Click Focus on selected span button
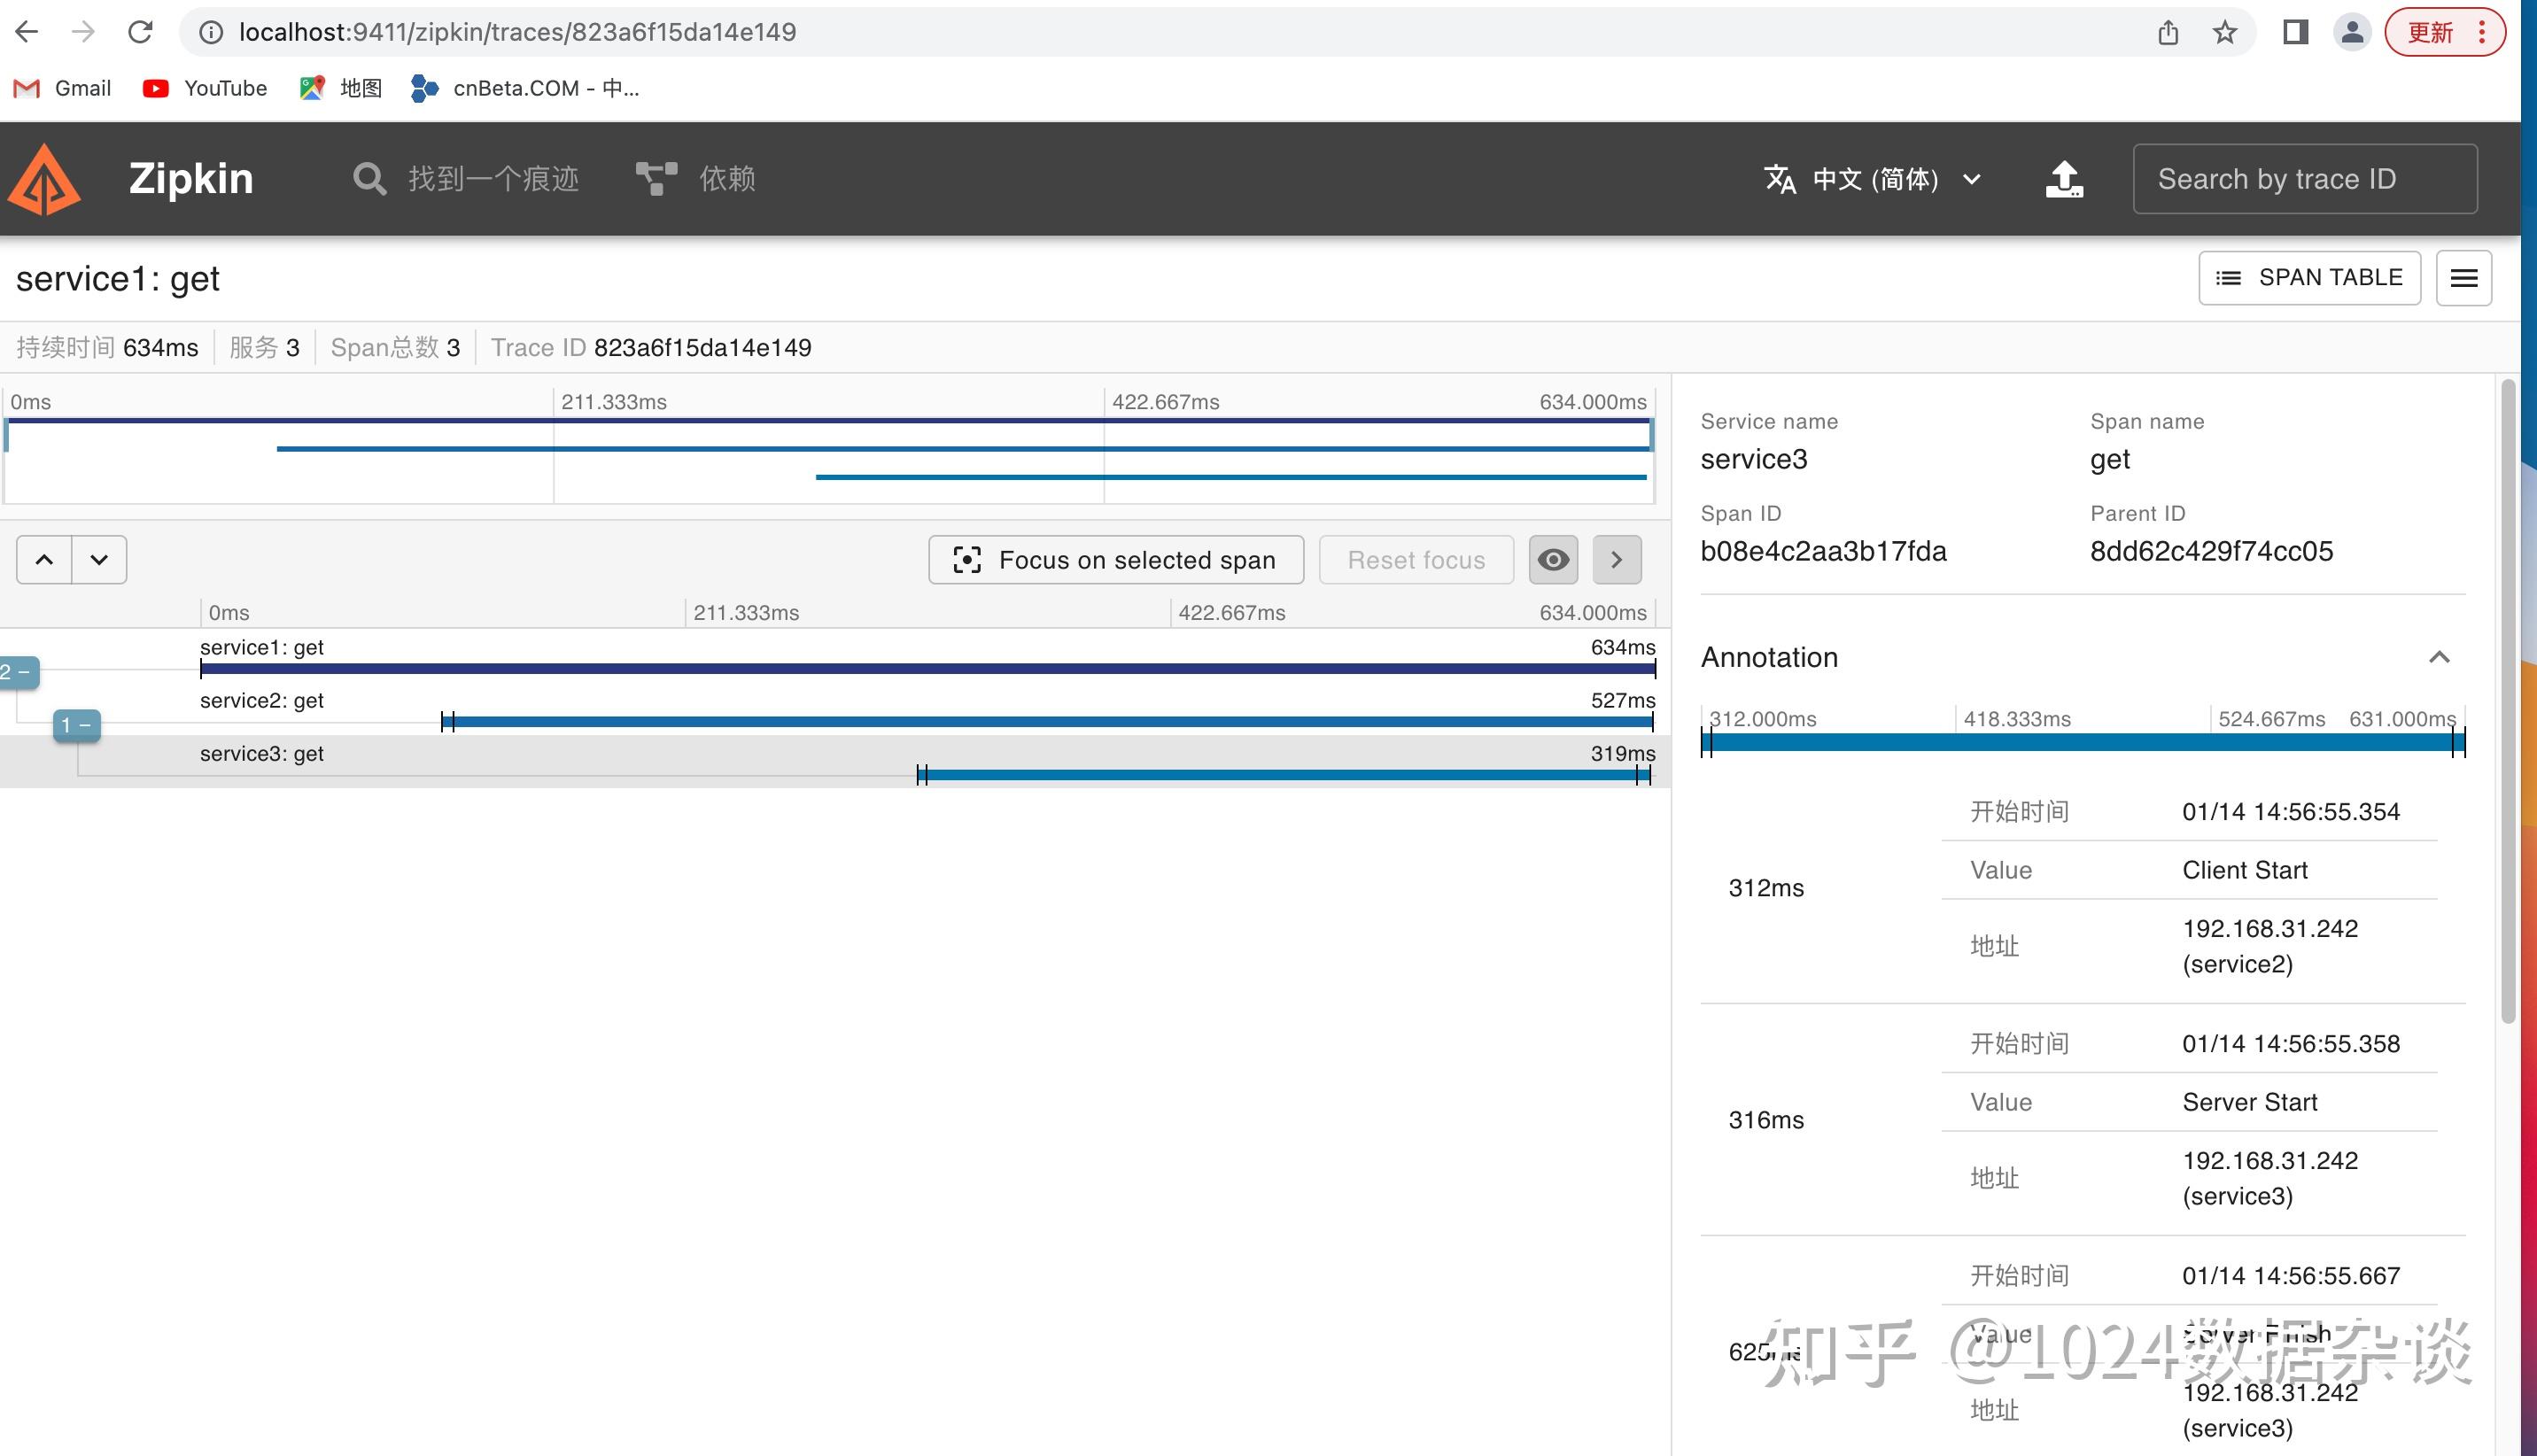 click(x=1115, y=560)
